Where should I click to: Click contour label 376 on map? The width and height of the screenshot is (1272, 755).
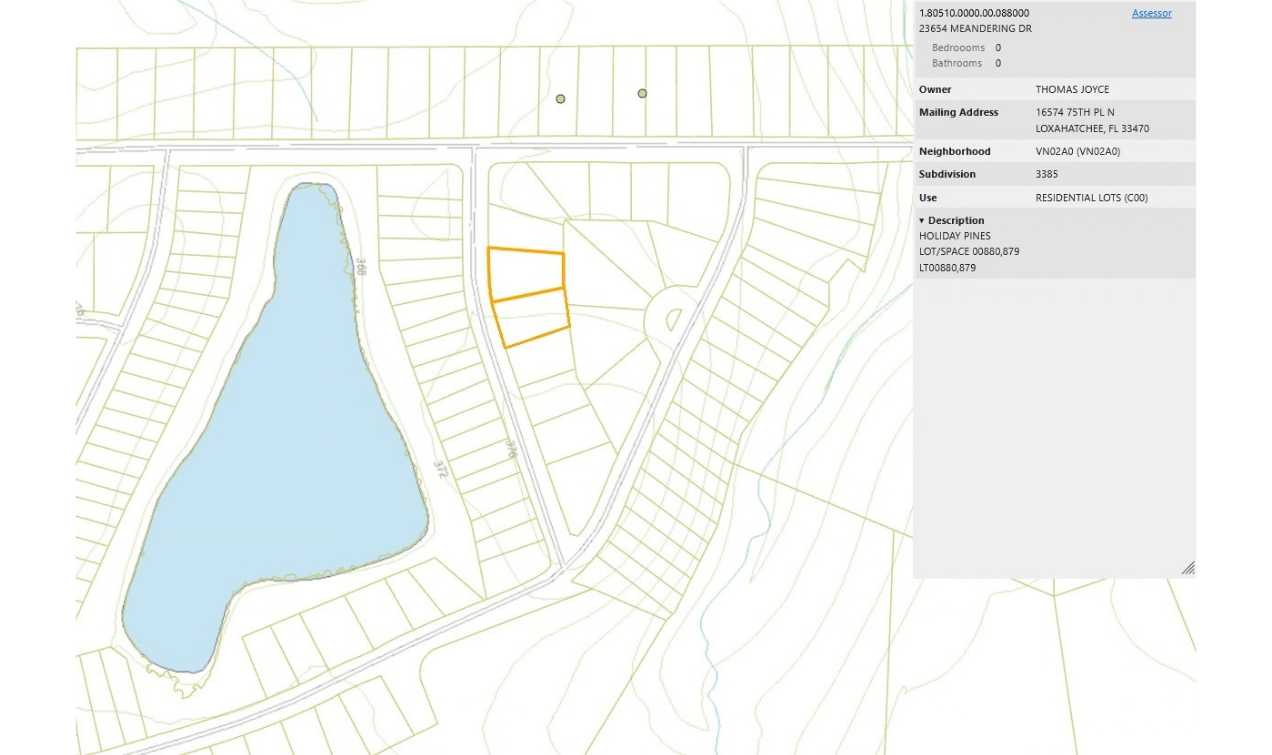(511, 449)
